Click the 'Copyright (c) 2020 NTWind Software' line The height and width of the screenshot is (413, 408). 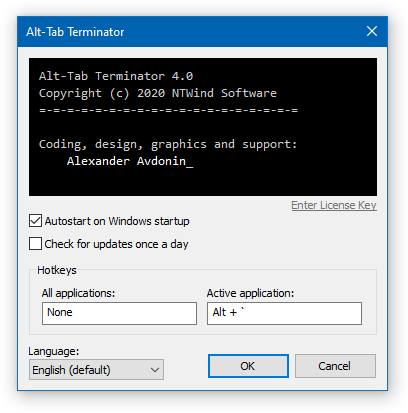click(158, 93)
